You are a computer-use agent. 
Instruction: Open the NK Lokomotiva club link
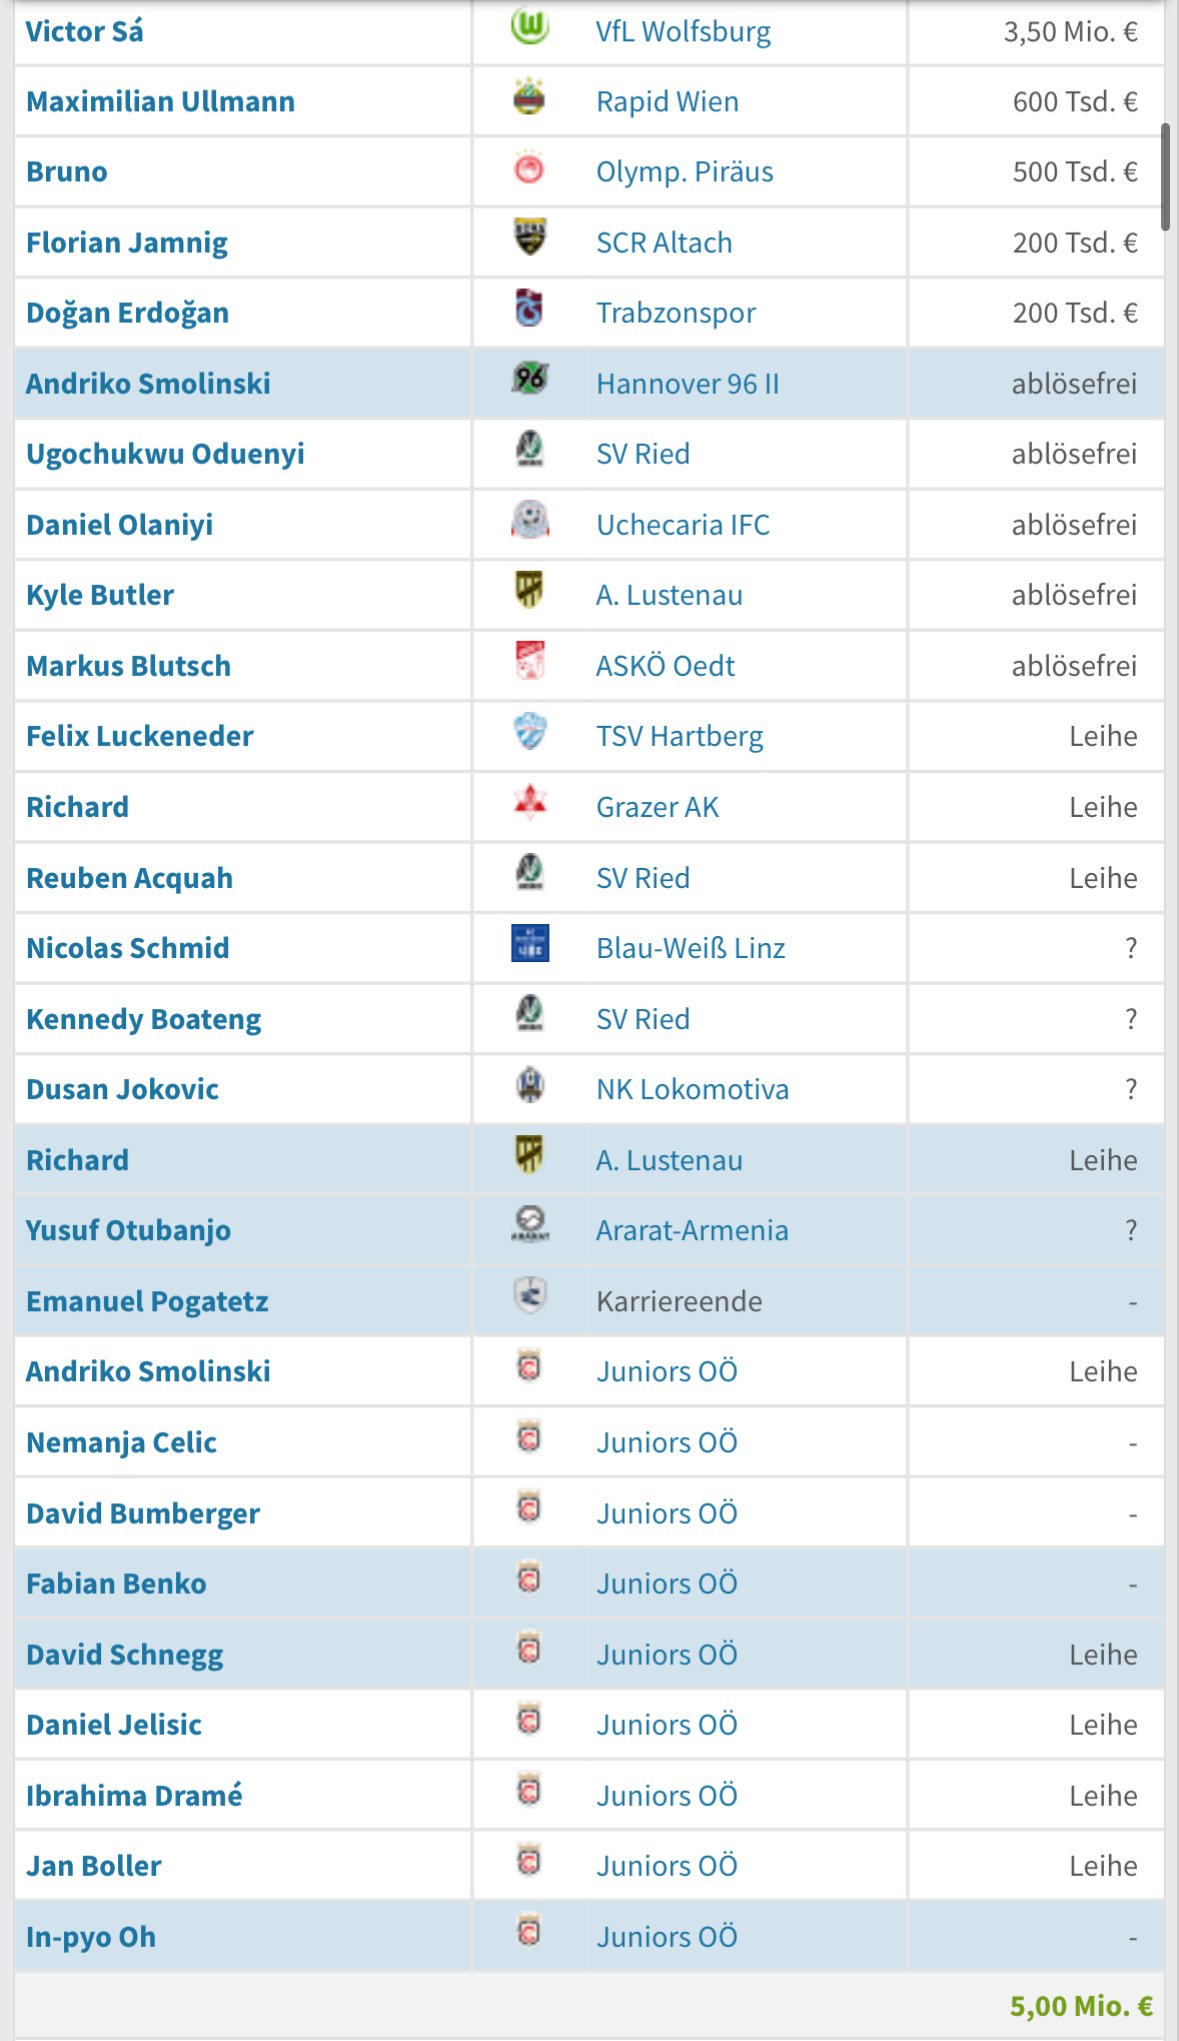point(692,1089)
